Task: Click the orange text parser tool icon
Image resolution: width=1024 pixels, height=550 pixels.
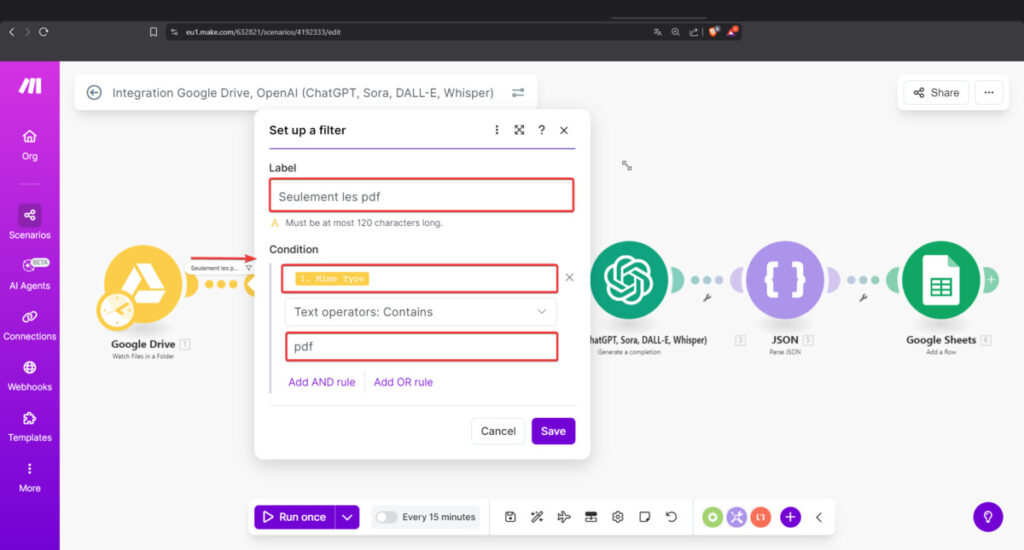Action: (x=761, y=517)
